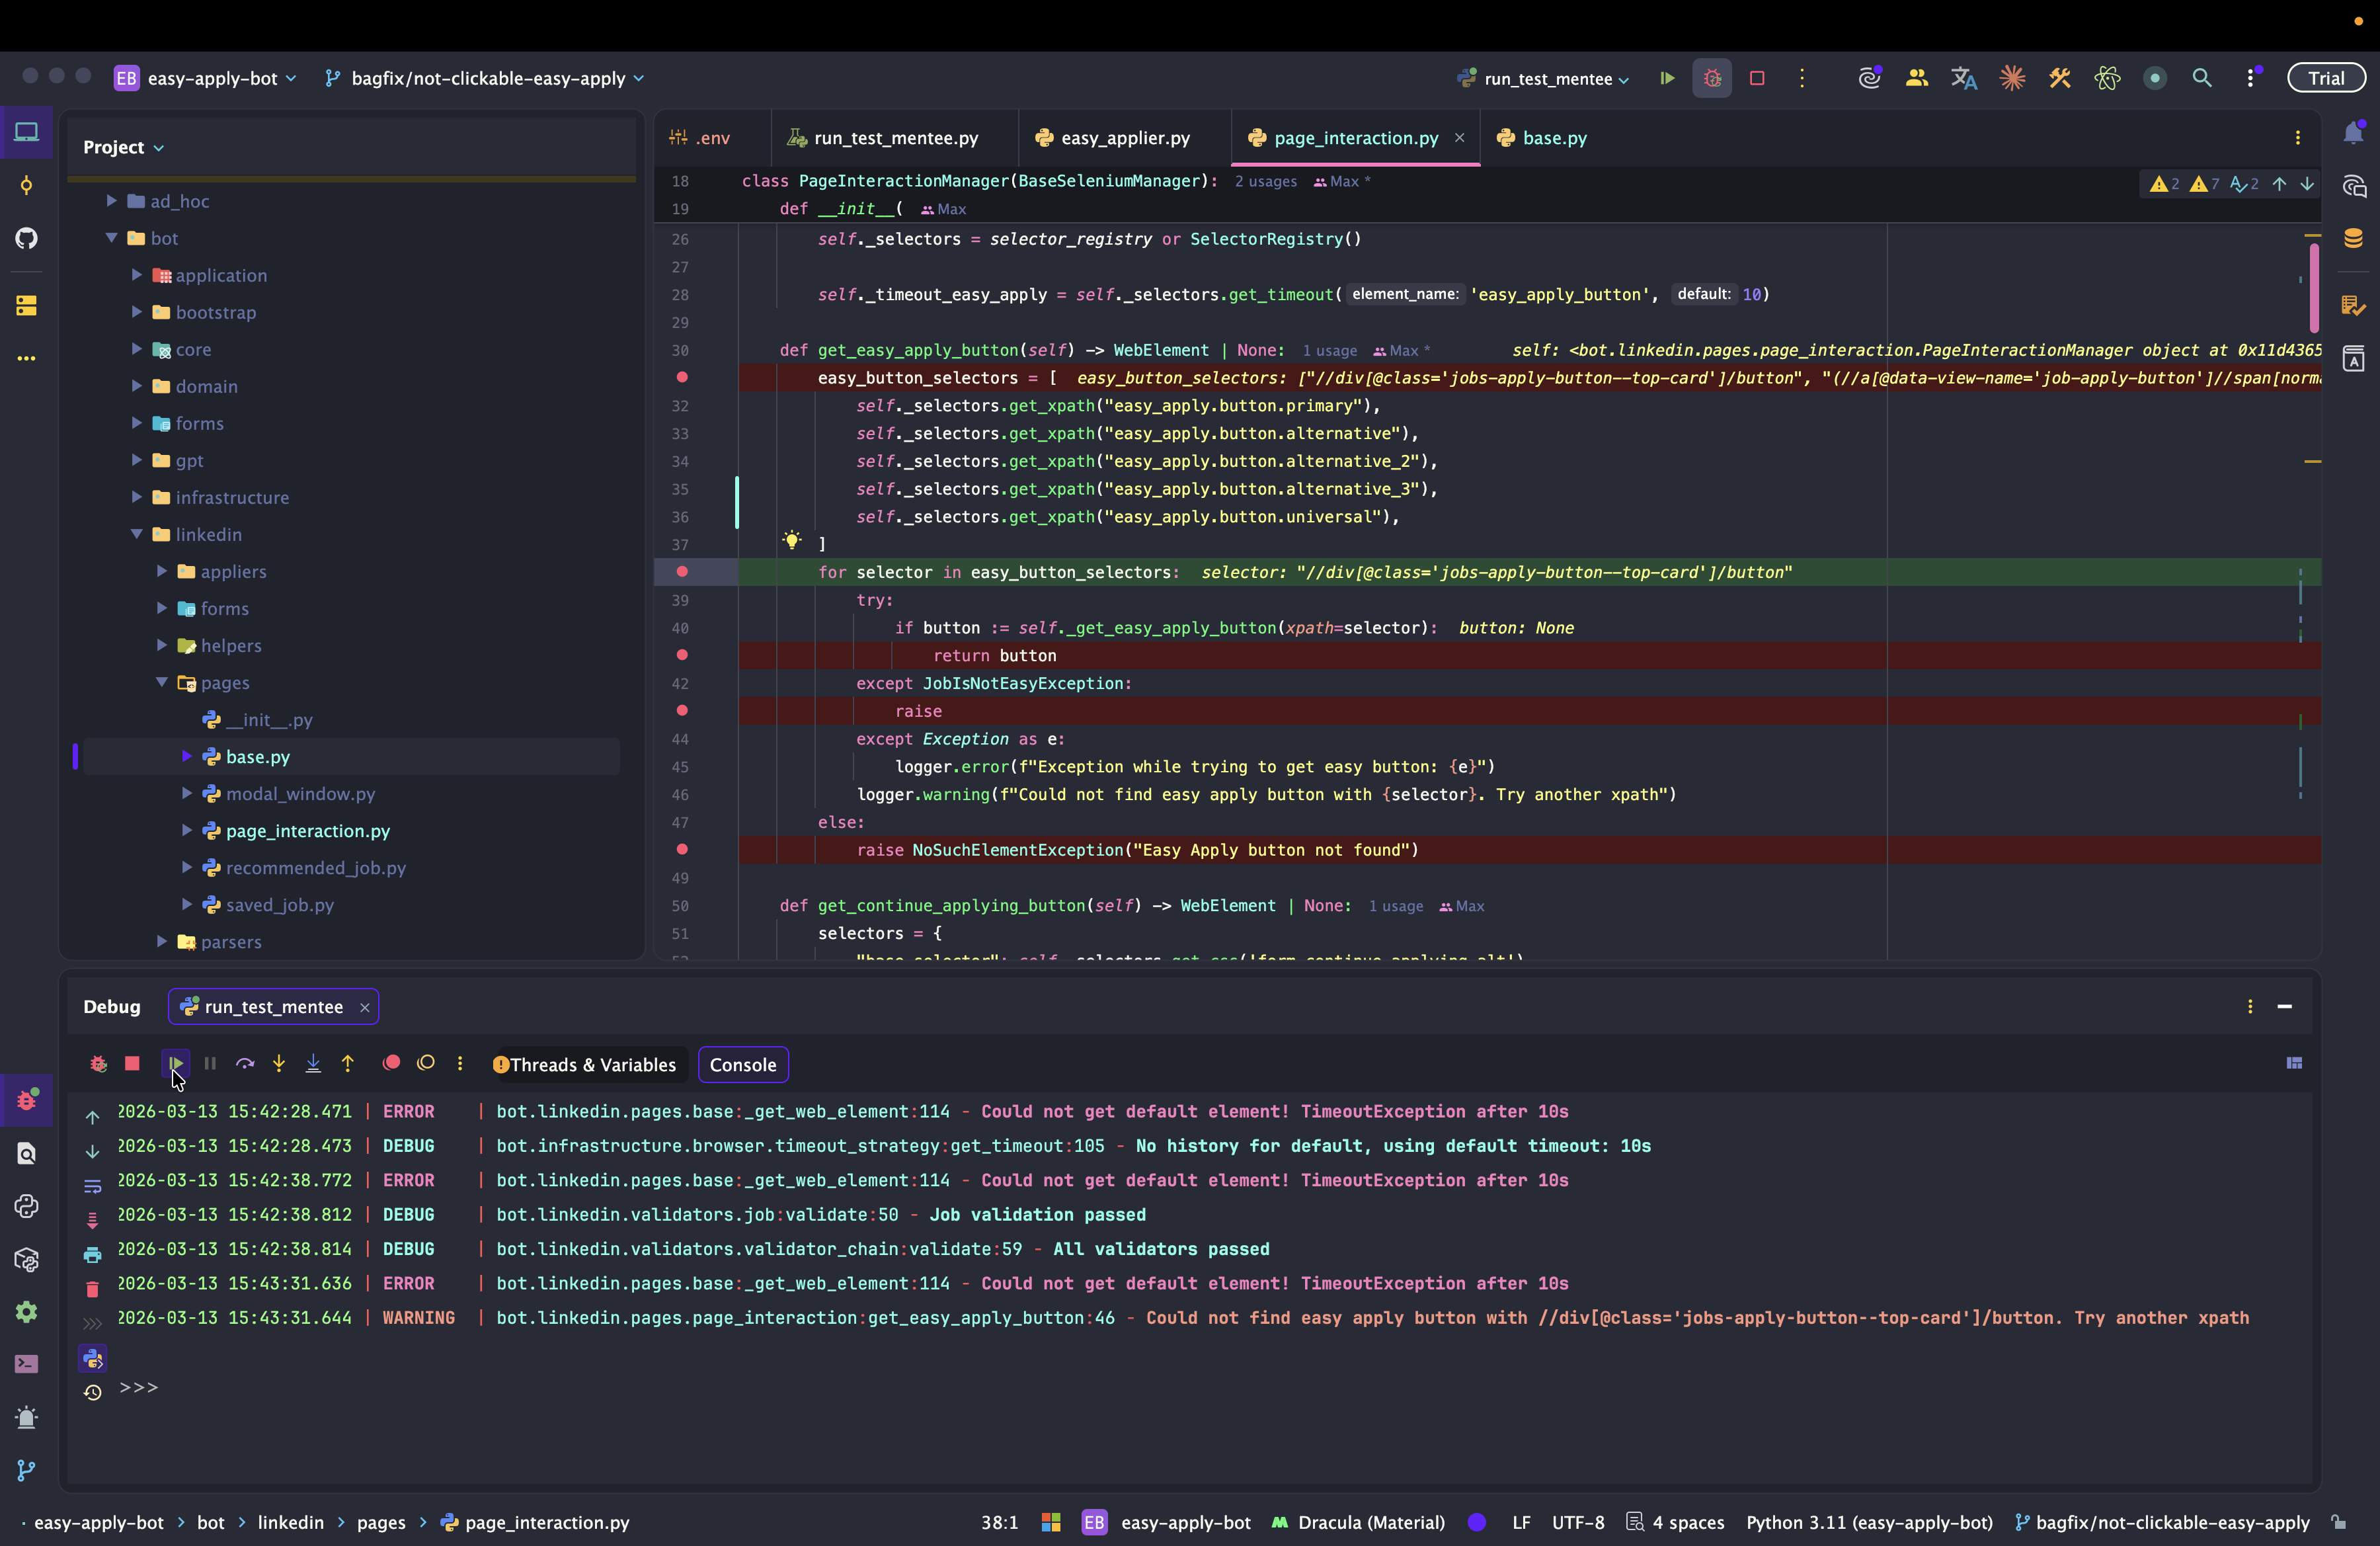The width and height of the screenshot is (2380, 1546).
Task: Remove breakpoint at 'raise NoSuchElementException' line
Action: (682, 850)
